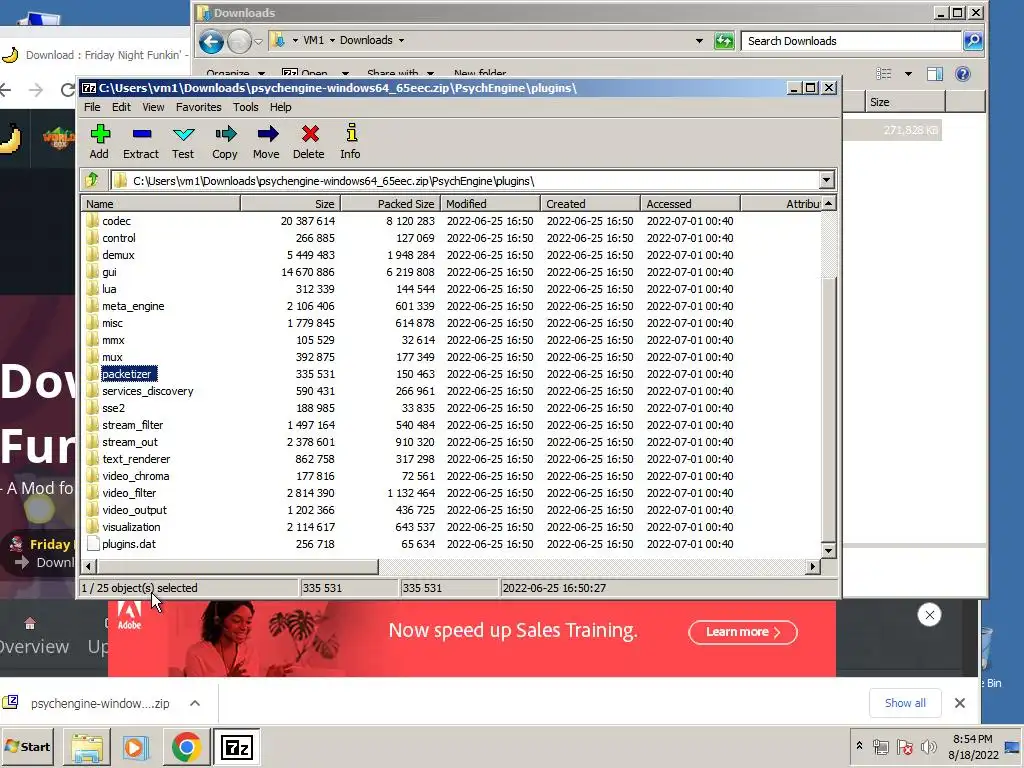Expand the Downloads breadcrumb arrow

(x=401, y=40)
